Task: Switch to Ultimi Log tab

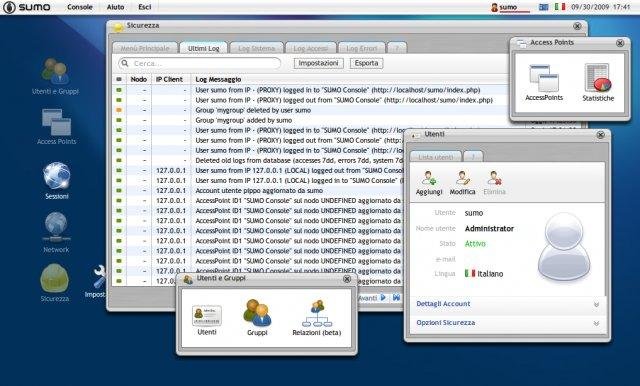Action: click(203, 48)
